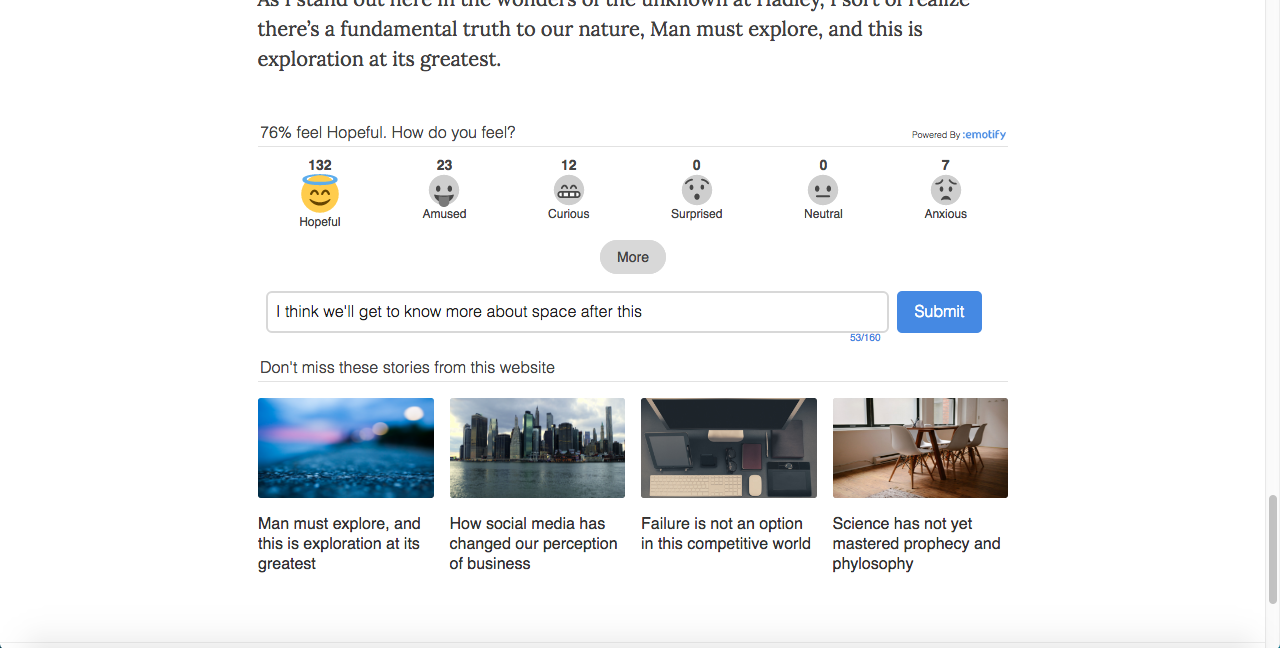Click the Neutral face icon
The height and width of the screenshot is (648, 1280).
823,190
